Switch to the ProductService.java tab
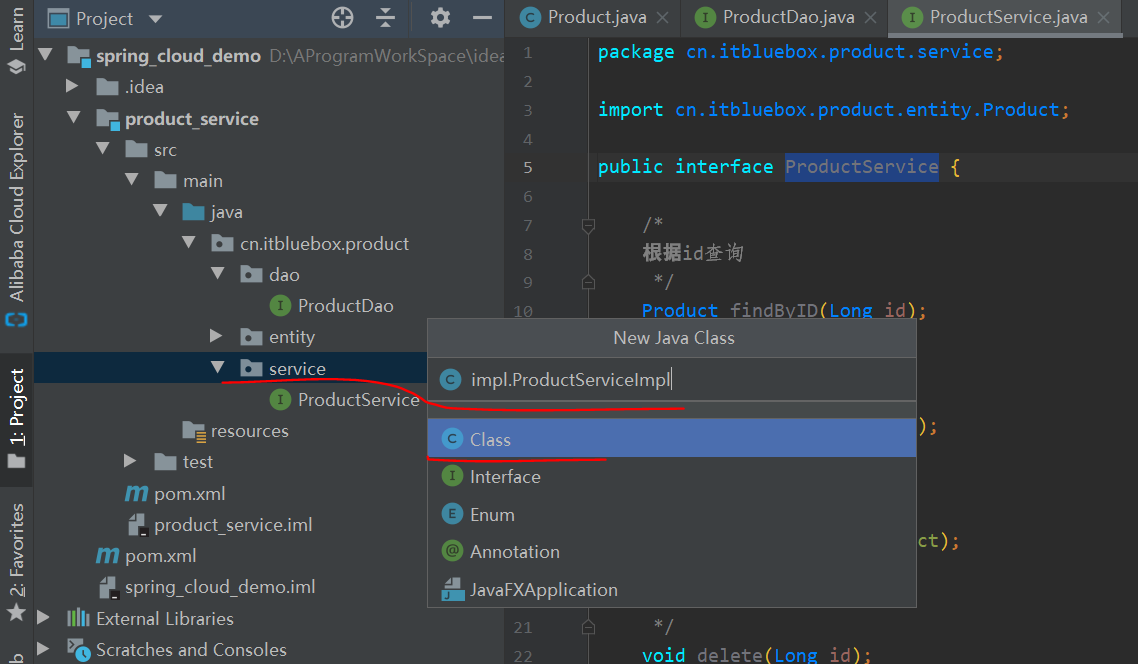 [x=1008, y=17]
